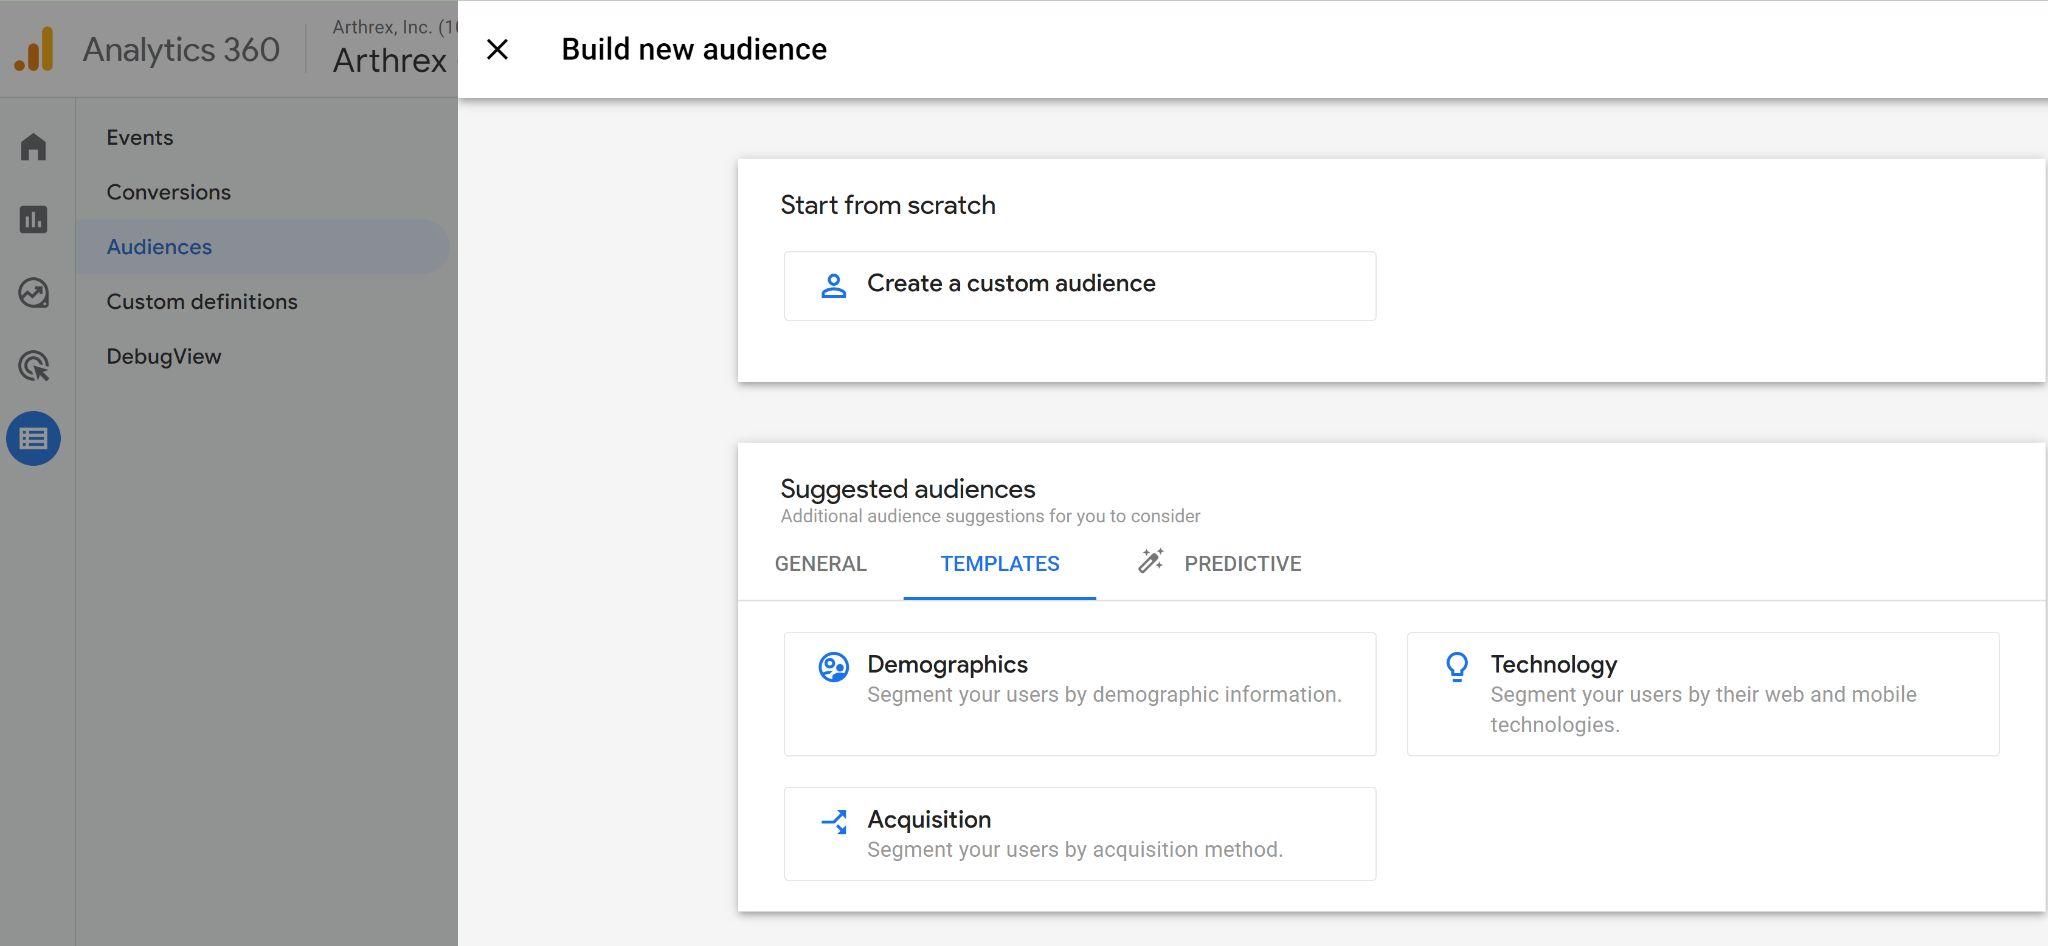Click the Analytics 360 logo icon
This screenshot has width=2048, height=946.
click(34, 49)
